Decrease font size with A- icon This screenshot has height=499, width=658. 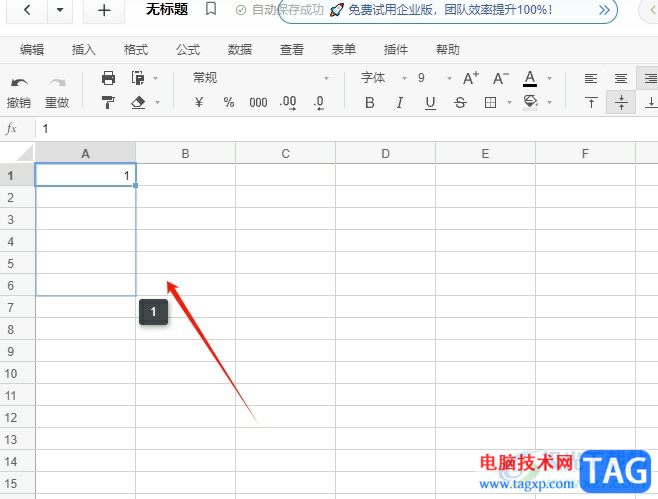pyautogui.click(x=501, y=78)
